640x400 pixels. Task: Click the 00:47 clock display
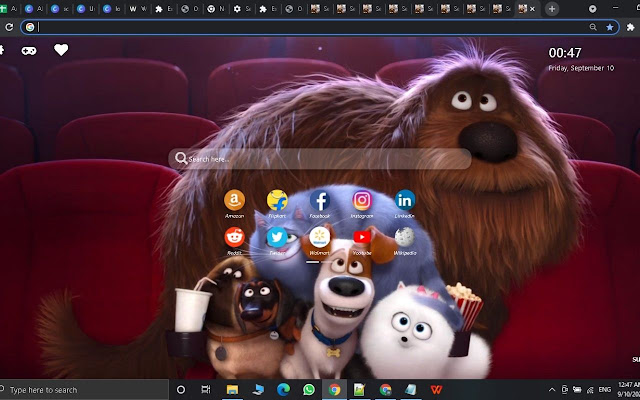(x=565, y=53)
